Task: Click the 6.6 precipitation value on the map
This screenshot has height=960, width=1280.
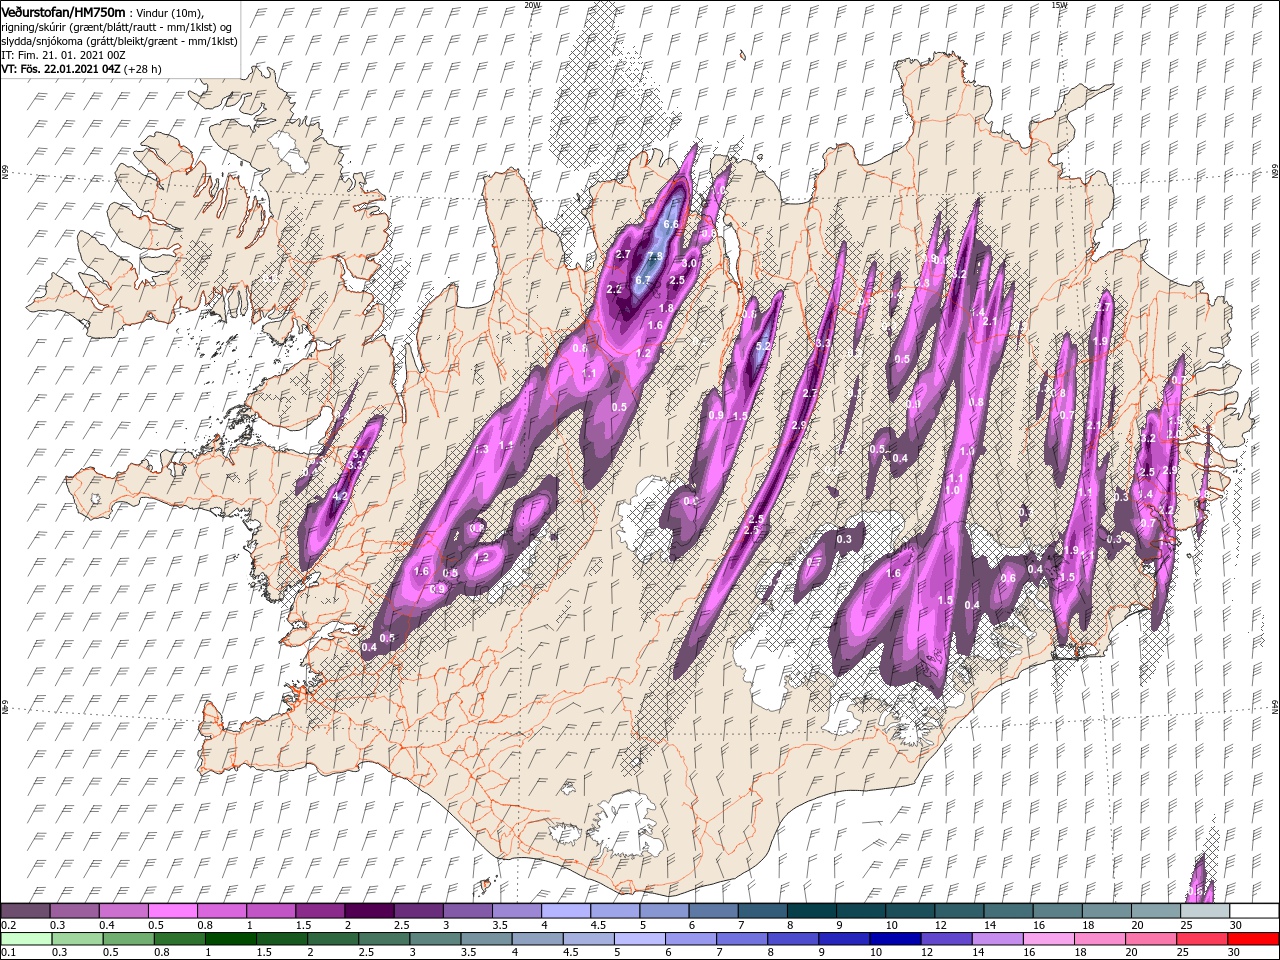Action: pyautogui.click(x=671, y=225)
